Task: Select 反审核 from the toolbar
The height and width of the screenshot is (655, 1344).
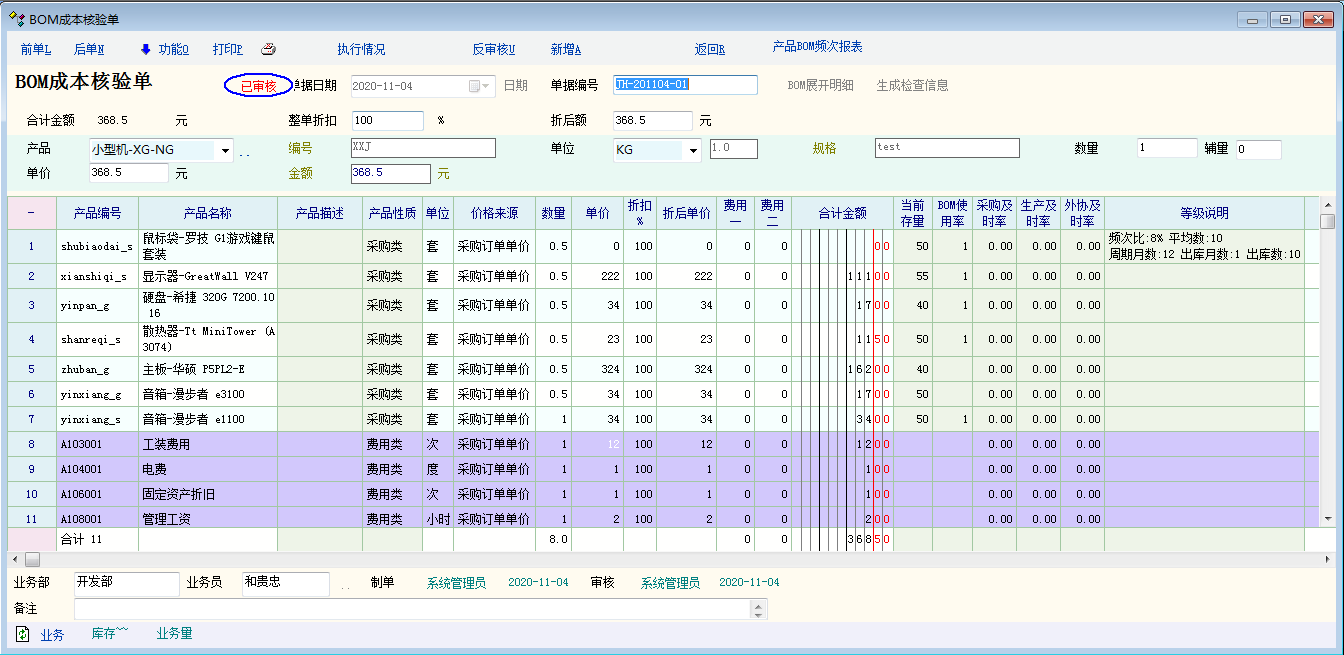Action: pos(493,49)
